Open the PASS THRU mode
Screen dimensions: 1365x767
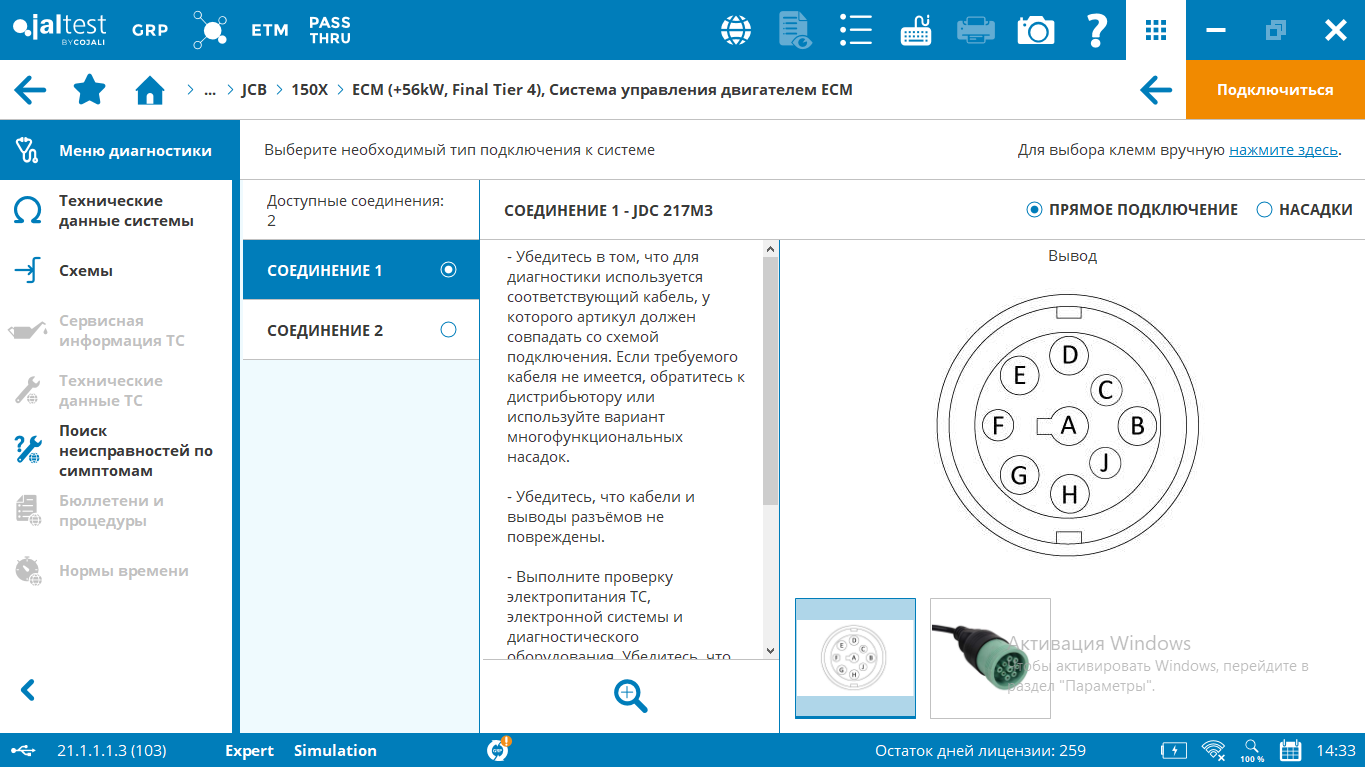(x=330, y=30)
